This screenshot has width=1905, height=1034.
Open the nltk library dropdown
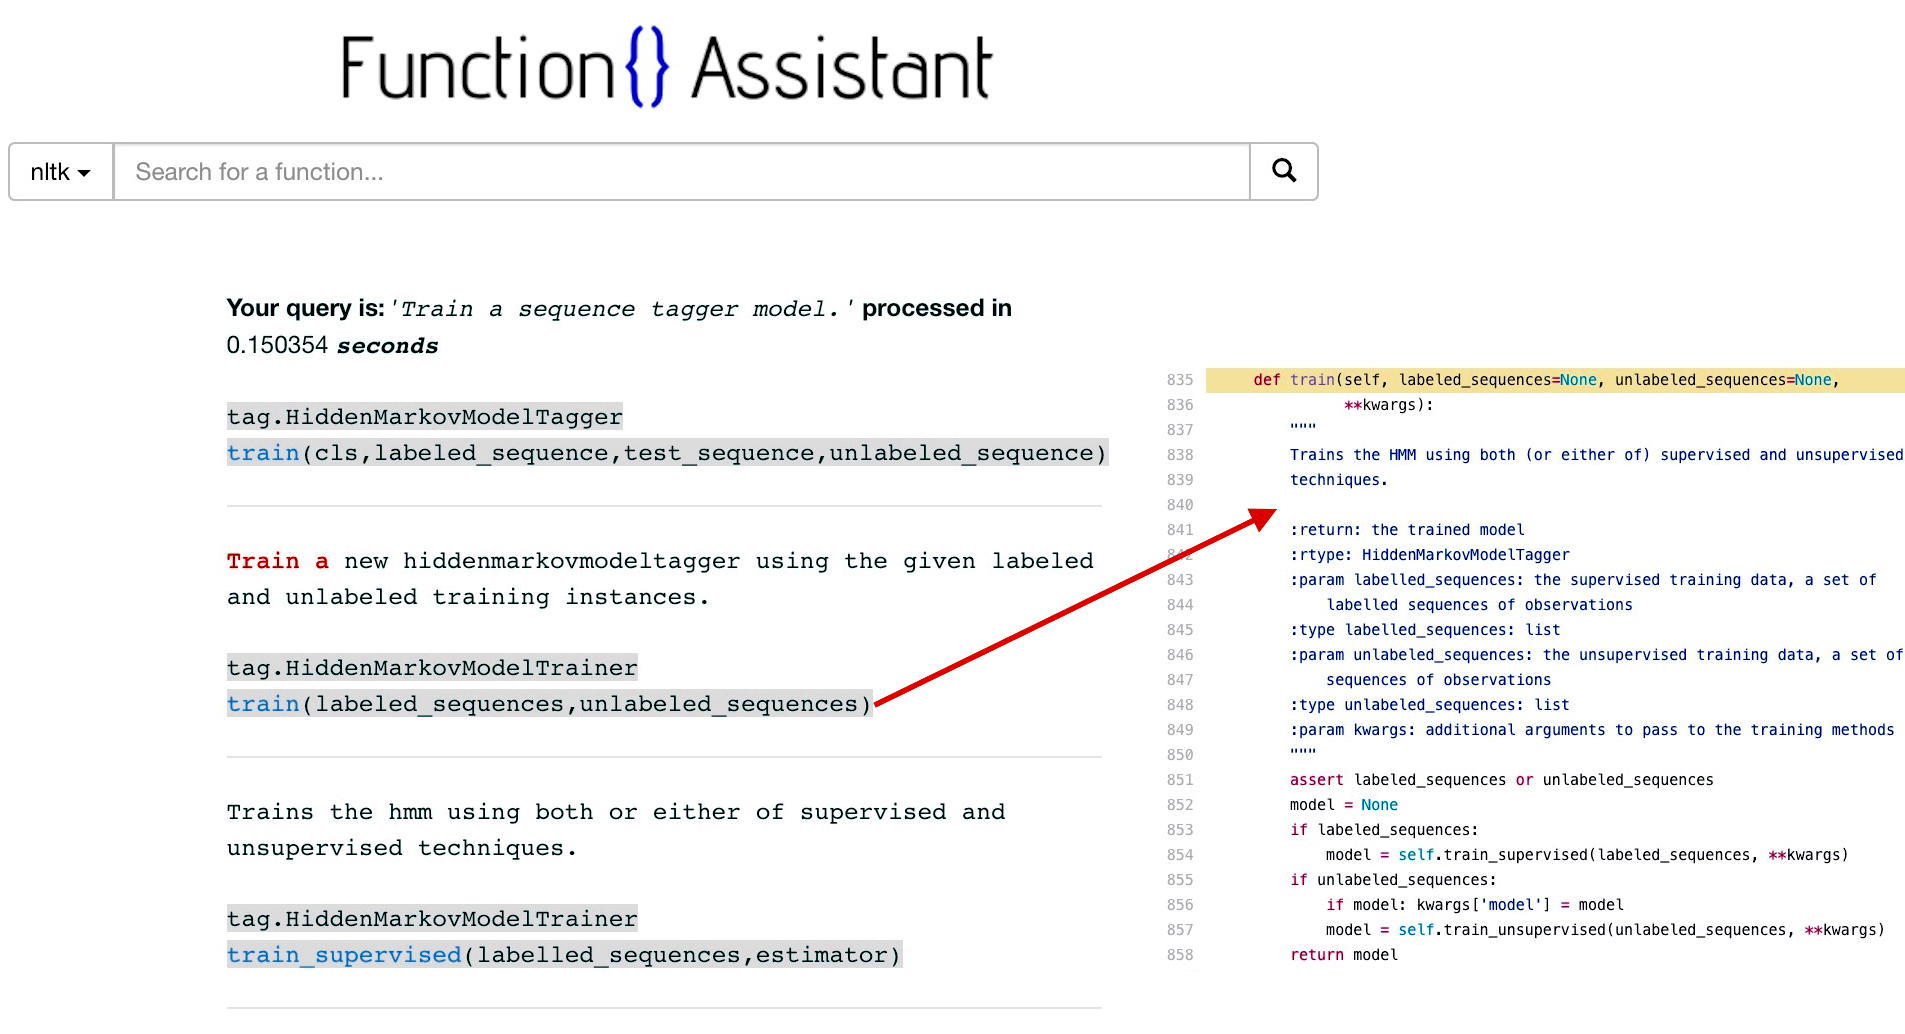tap(61, 172)
